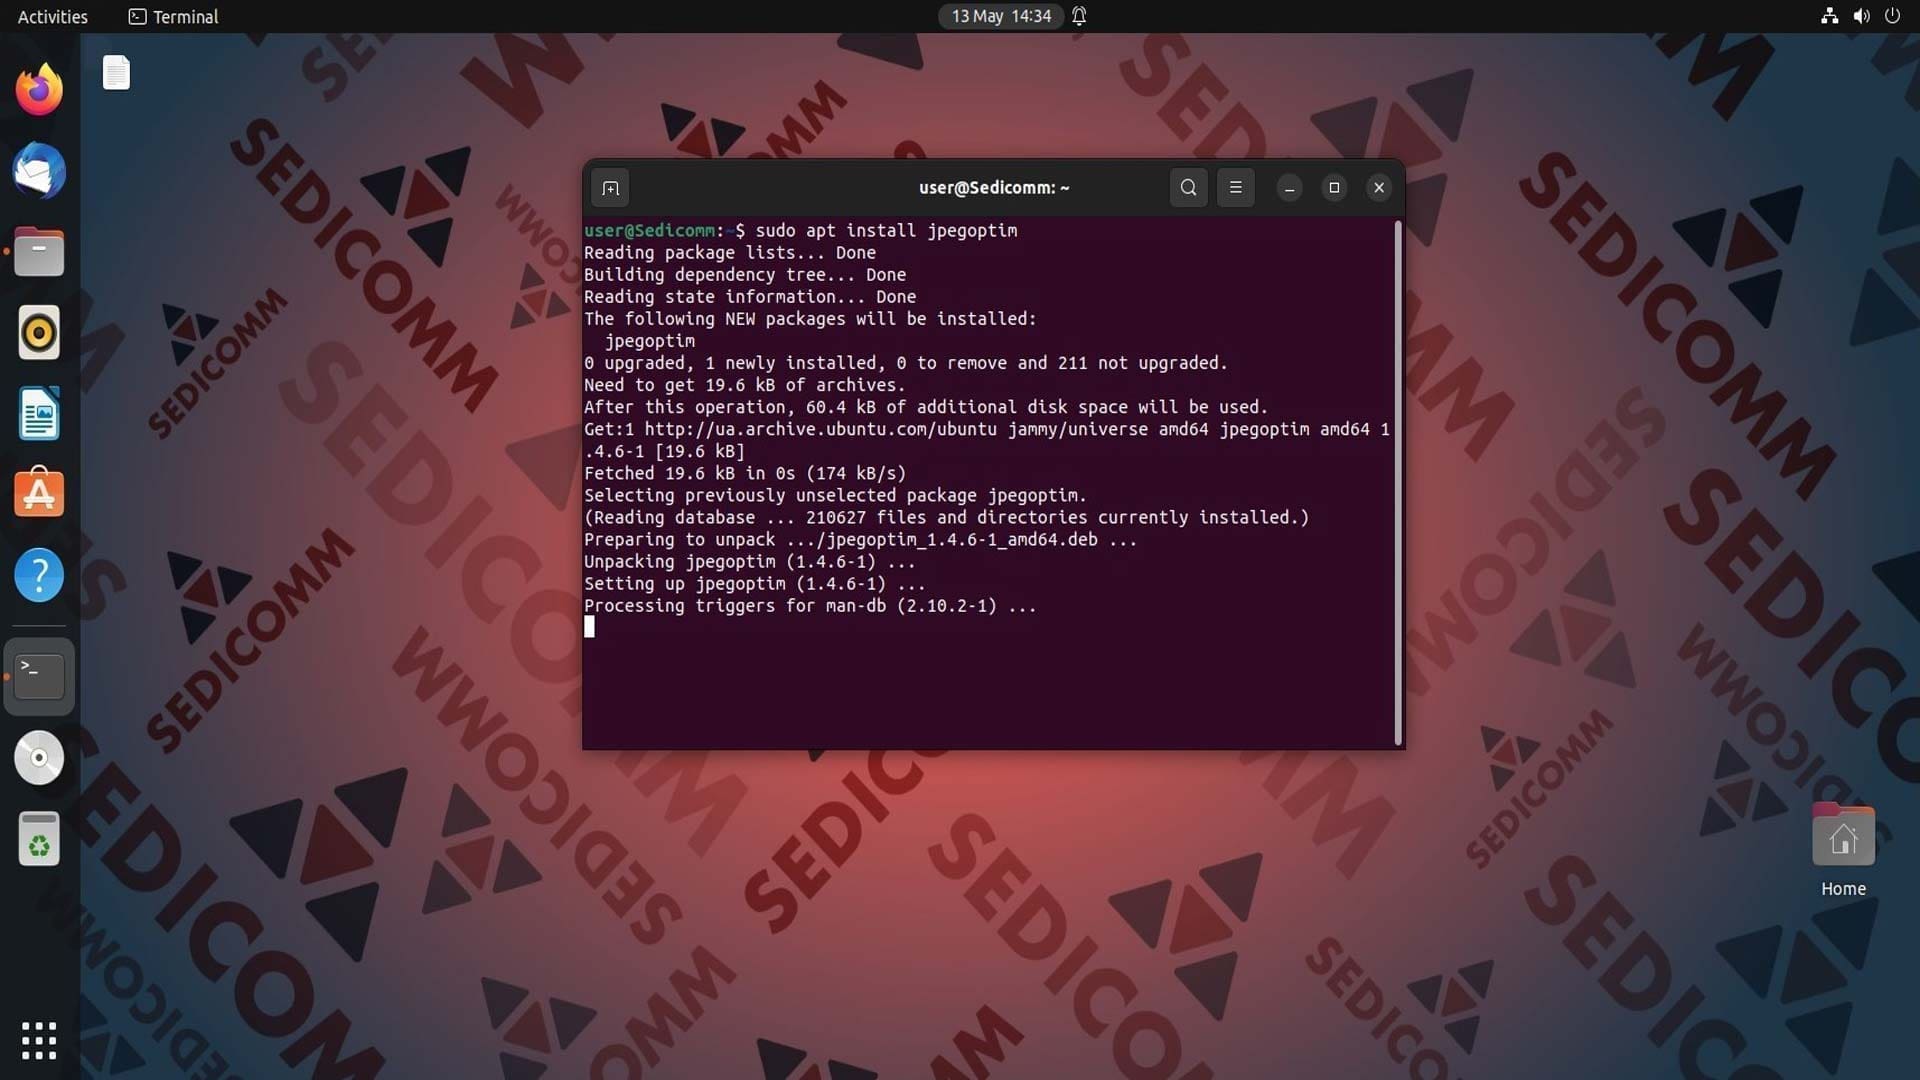Click 'After this operation, 60.4 kB' line
The width and height of the screenshot is (1920, 1080).
[926, 407]
